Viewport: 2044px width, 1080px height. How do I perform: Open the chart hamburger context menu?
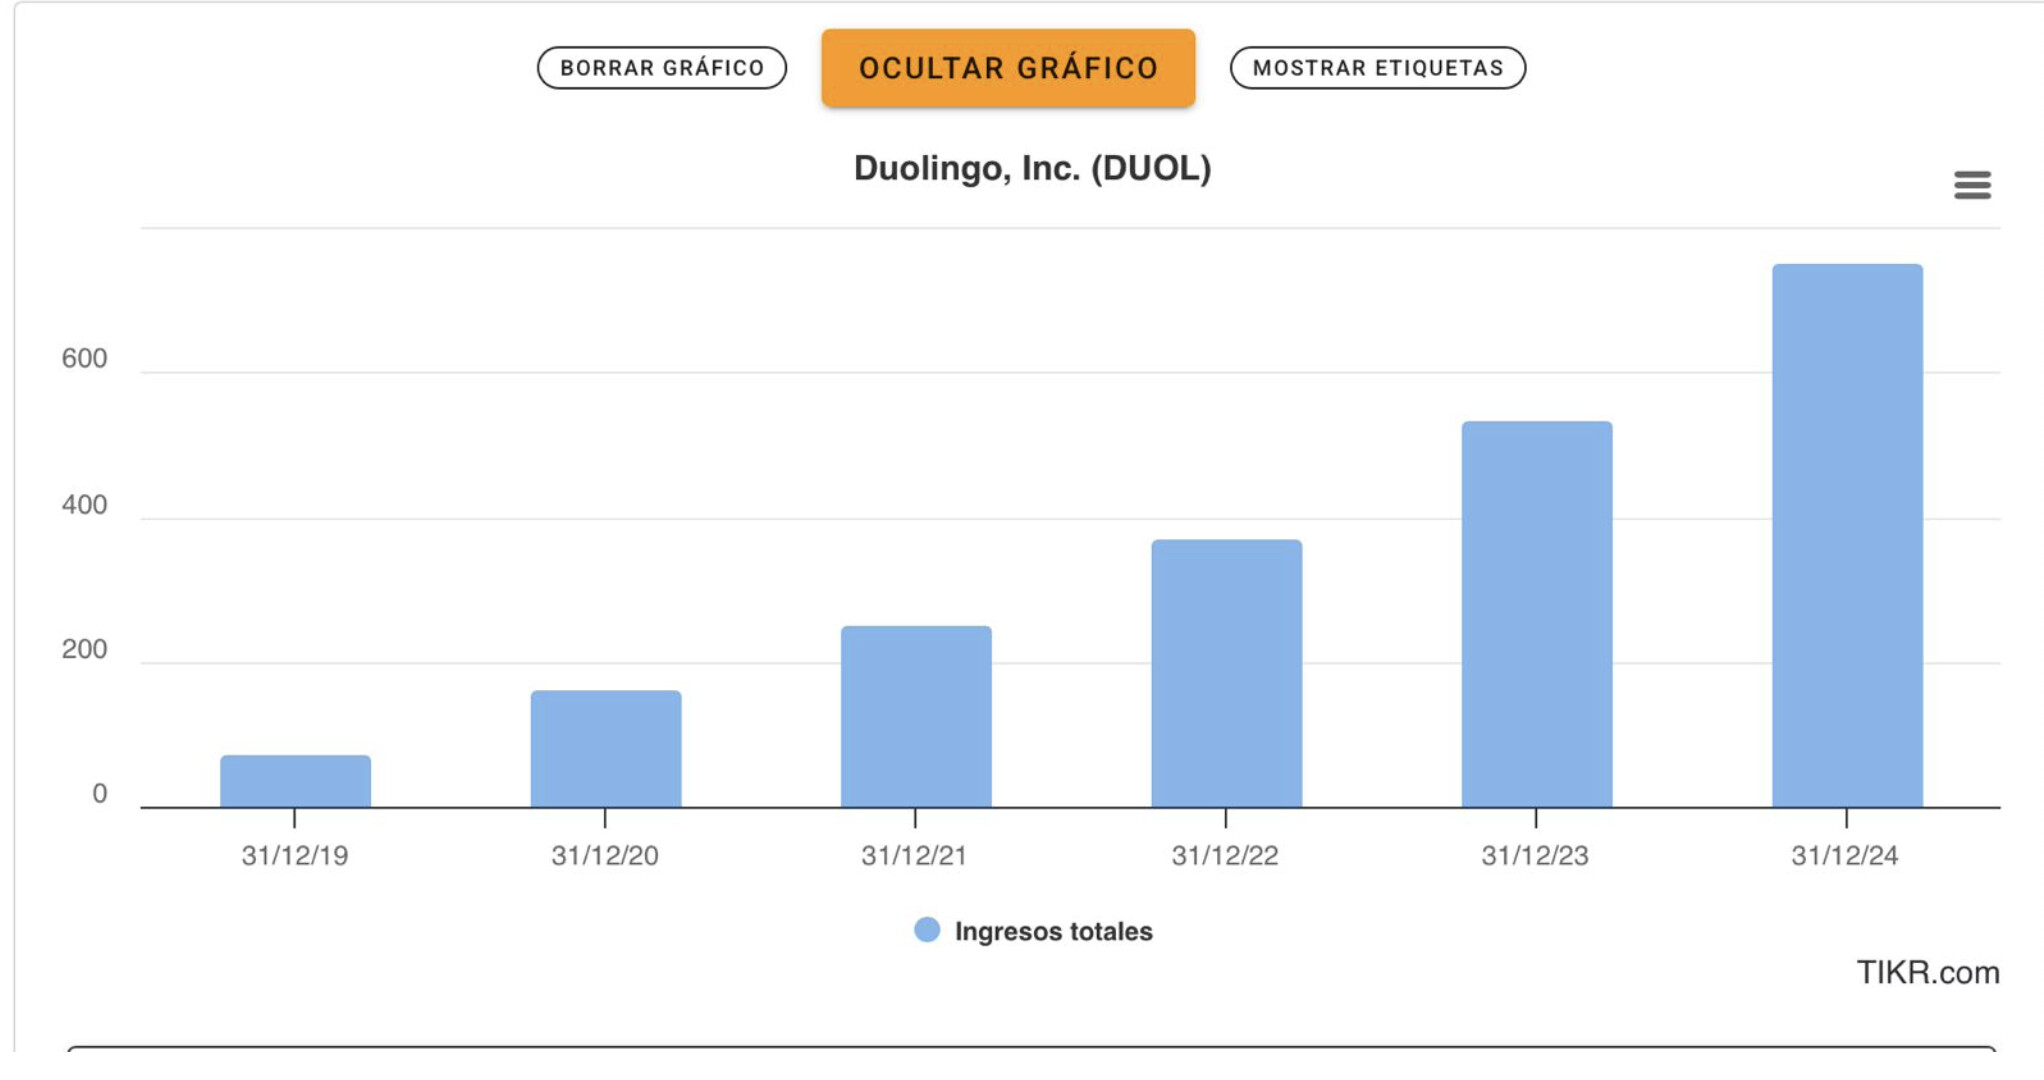1972,185
